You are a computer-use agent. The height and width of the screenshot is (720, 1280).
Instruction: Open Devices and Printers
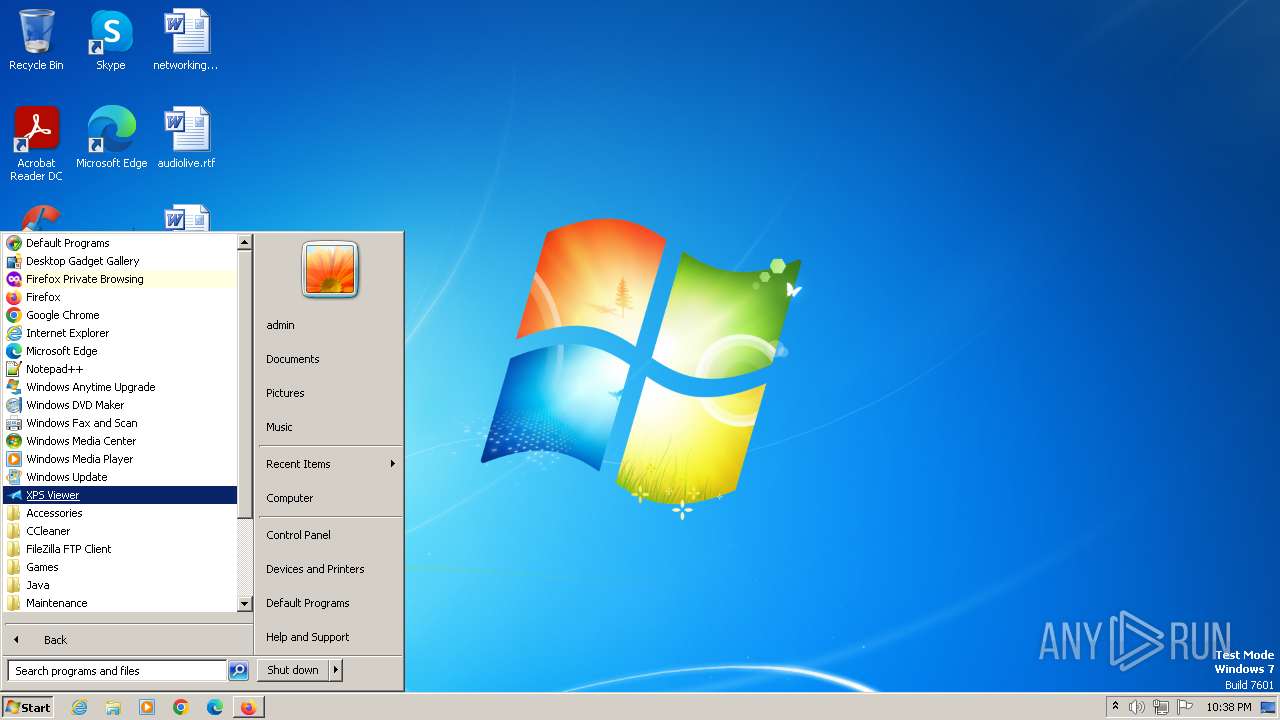[x=330, y=569]
